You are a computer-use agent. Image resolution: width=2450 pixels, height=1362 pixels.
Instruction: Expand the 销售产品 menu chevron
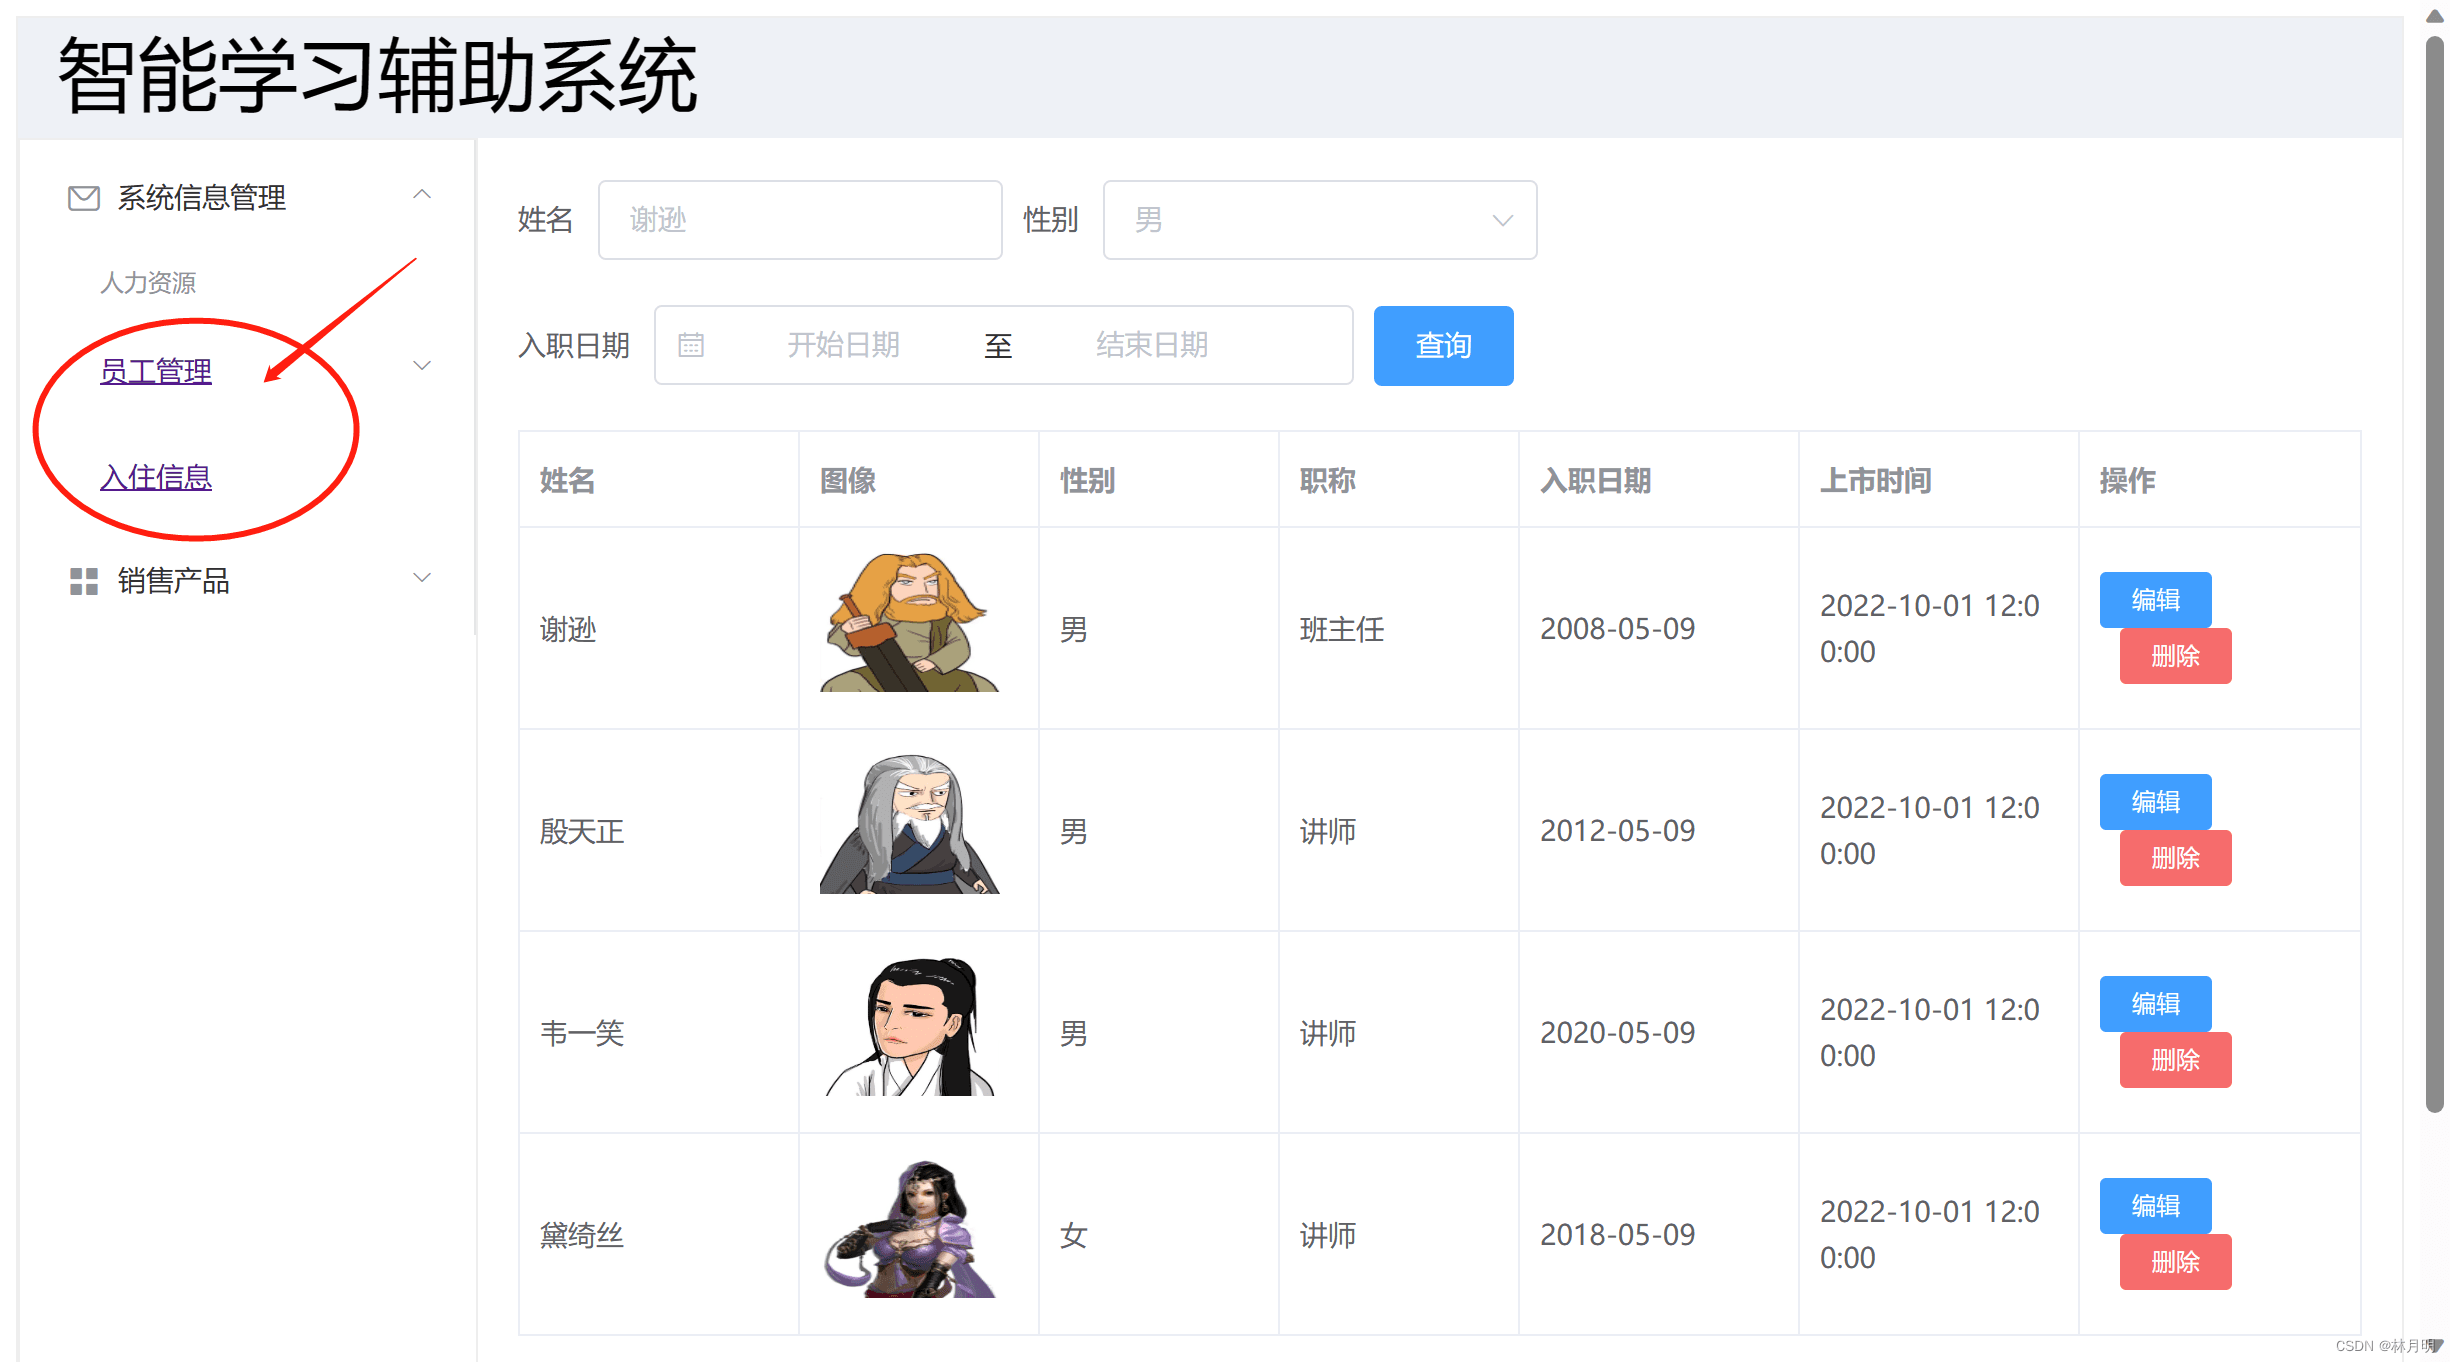tap(422, 578)
